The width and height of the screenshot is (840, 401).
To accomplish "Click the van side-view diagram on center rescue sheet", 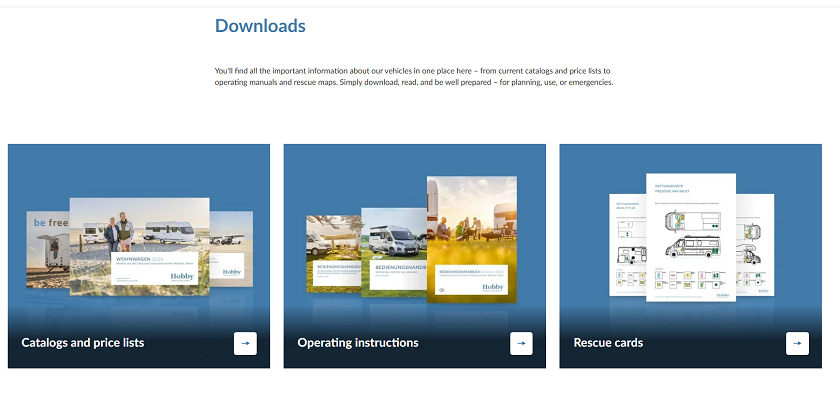I will pos(692,245).
